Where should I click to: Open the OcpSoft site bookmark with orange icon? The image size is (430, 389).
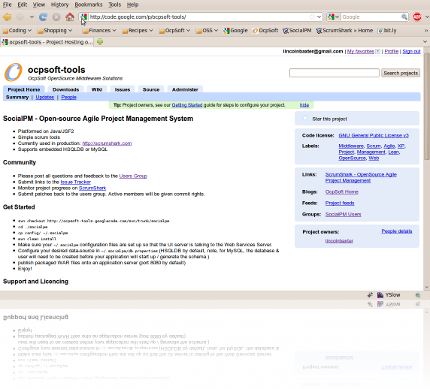(x=265, y=30)
